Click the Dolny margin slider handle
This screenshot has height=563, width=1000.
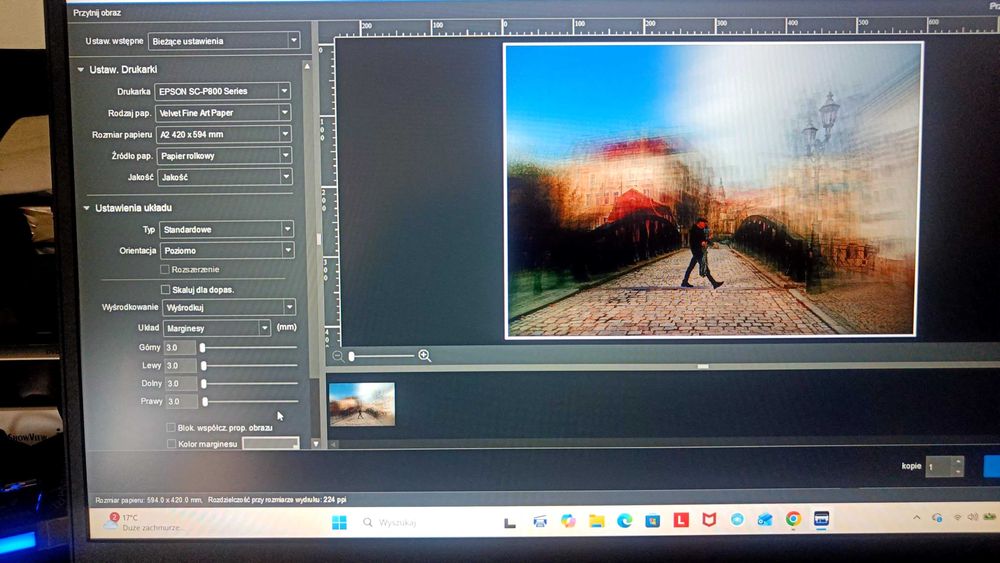click(x=204, y=383)
